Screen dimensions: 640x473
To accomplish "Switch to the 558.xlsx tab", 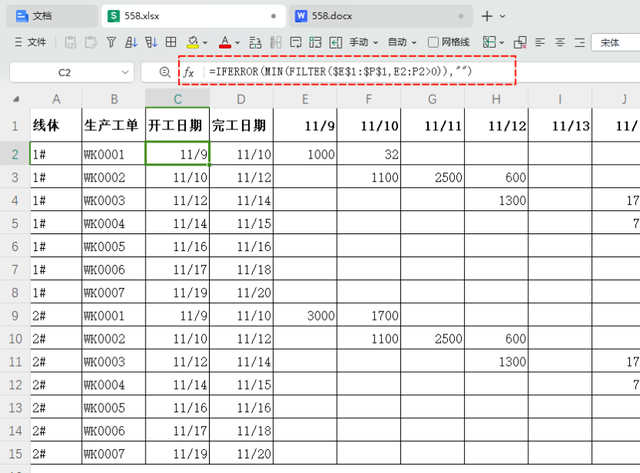I will point(193,16).
